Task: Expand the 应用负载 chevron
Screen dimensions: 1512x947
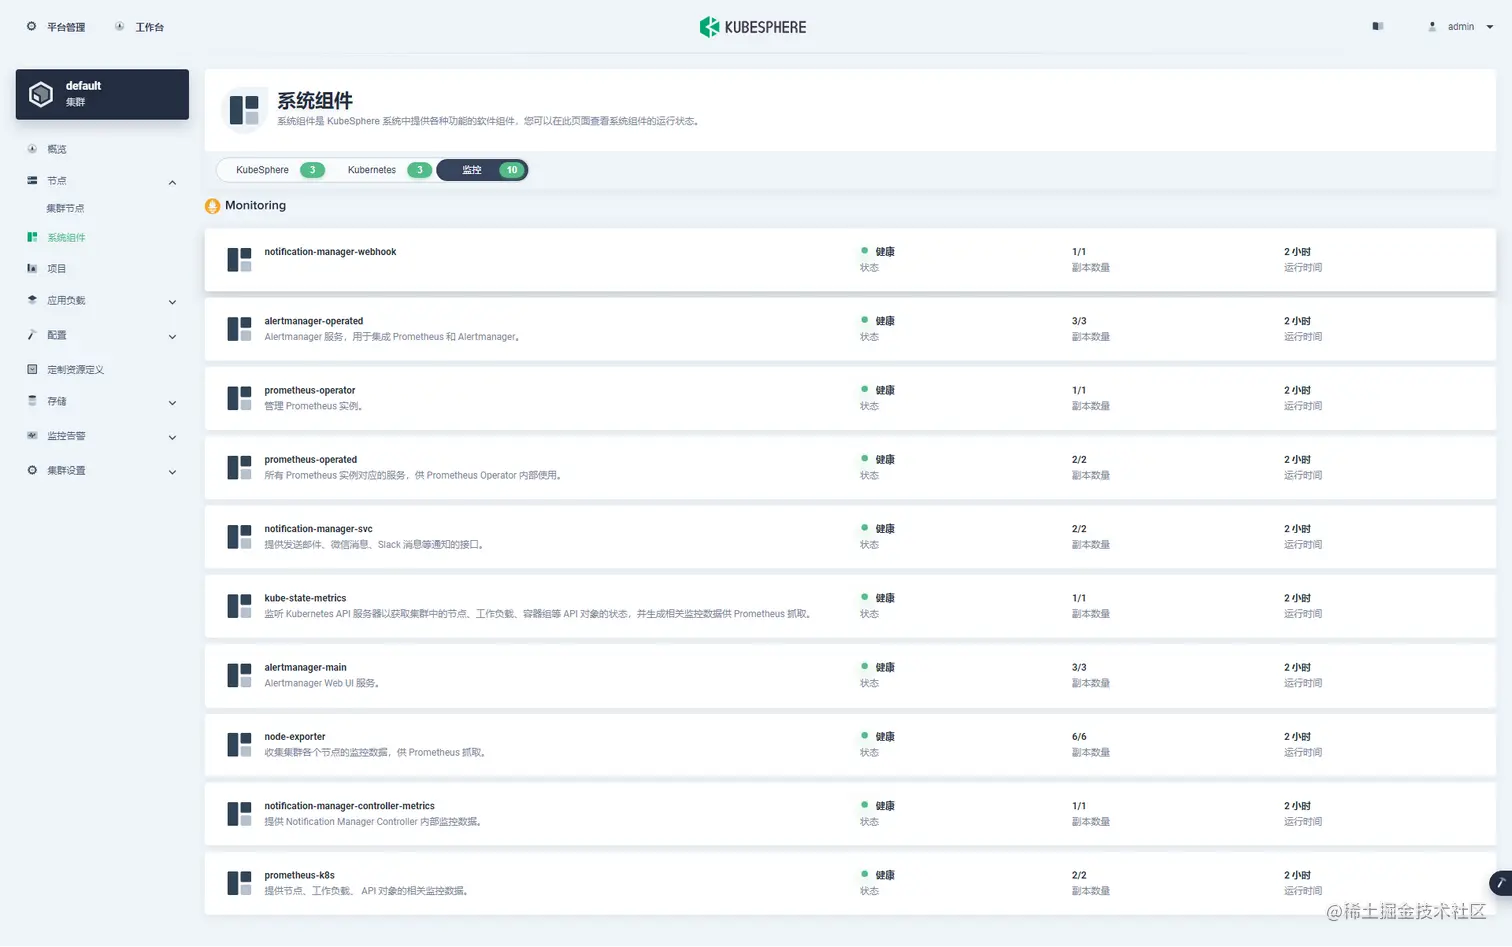Action: point(172,302)
